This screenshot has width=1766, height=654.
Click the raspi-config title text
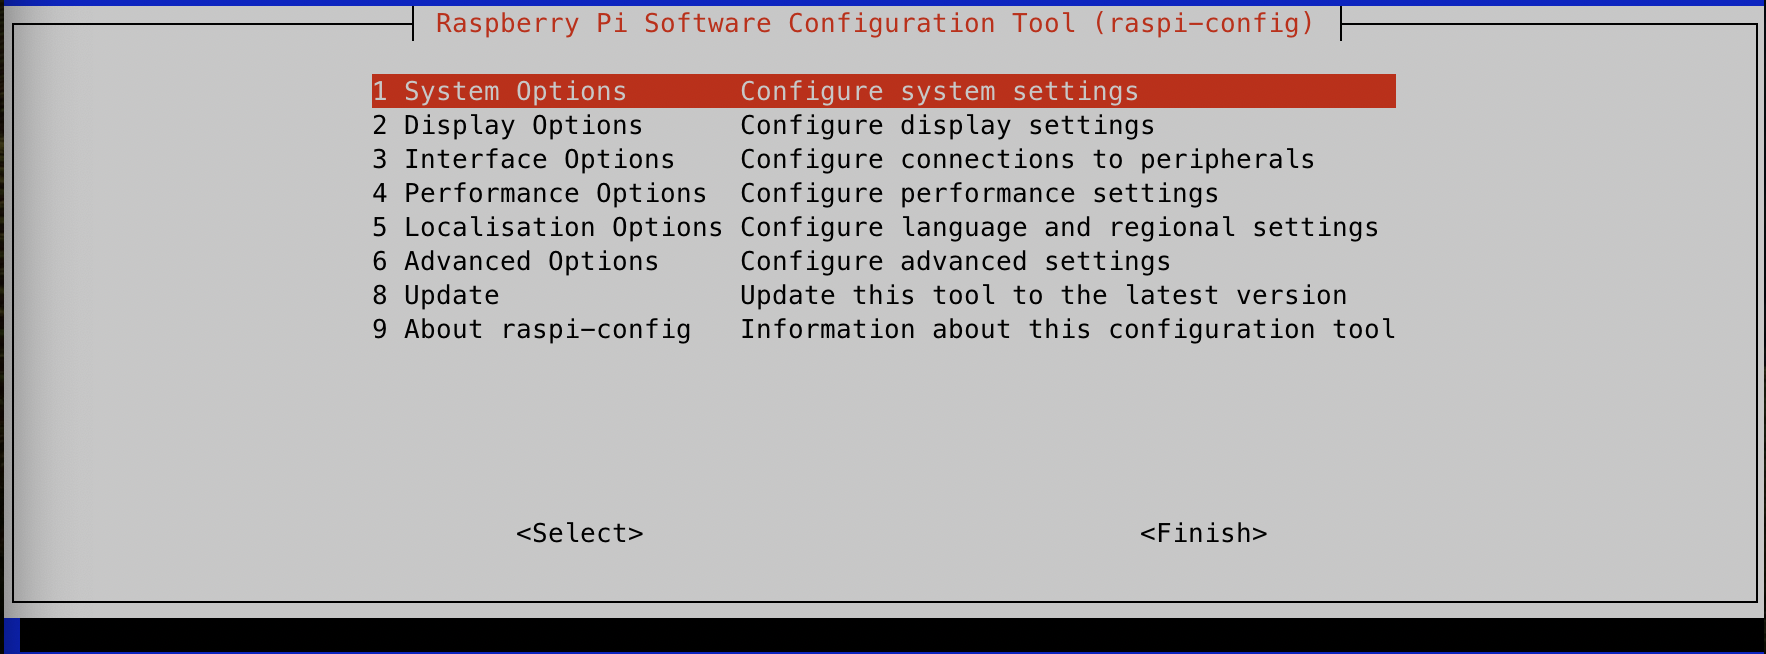[875, 23]
